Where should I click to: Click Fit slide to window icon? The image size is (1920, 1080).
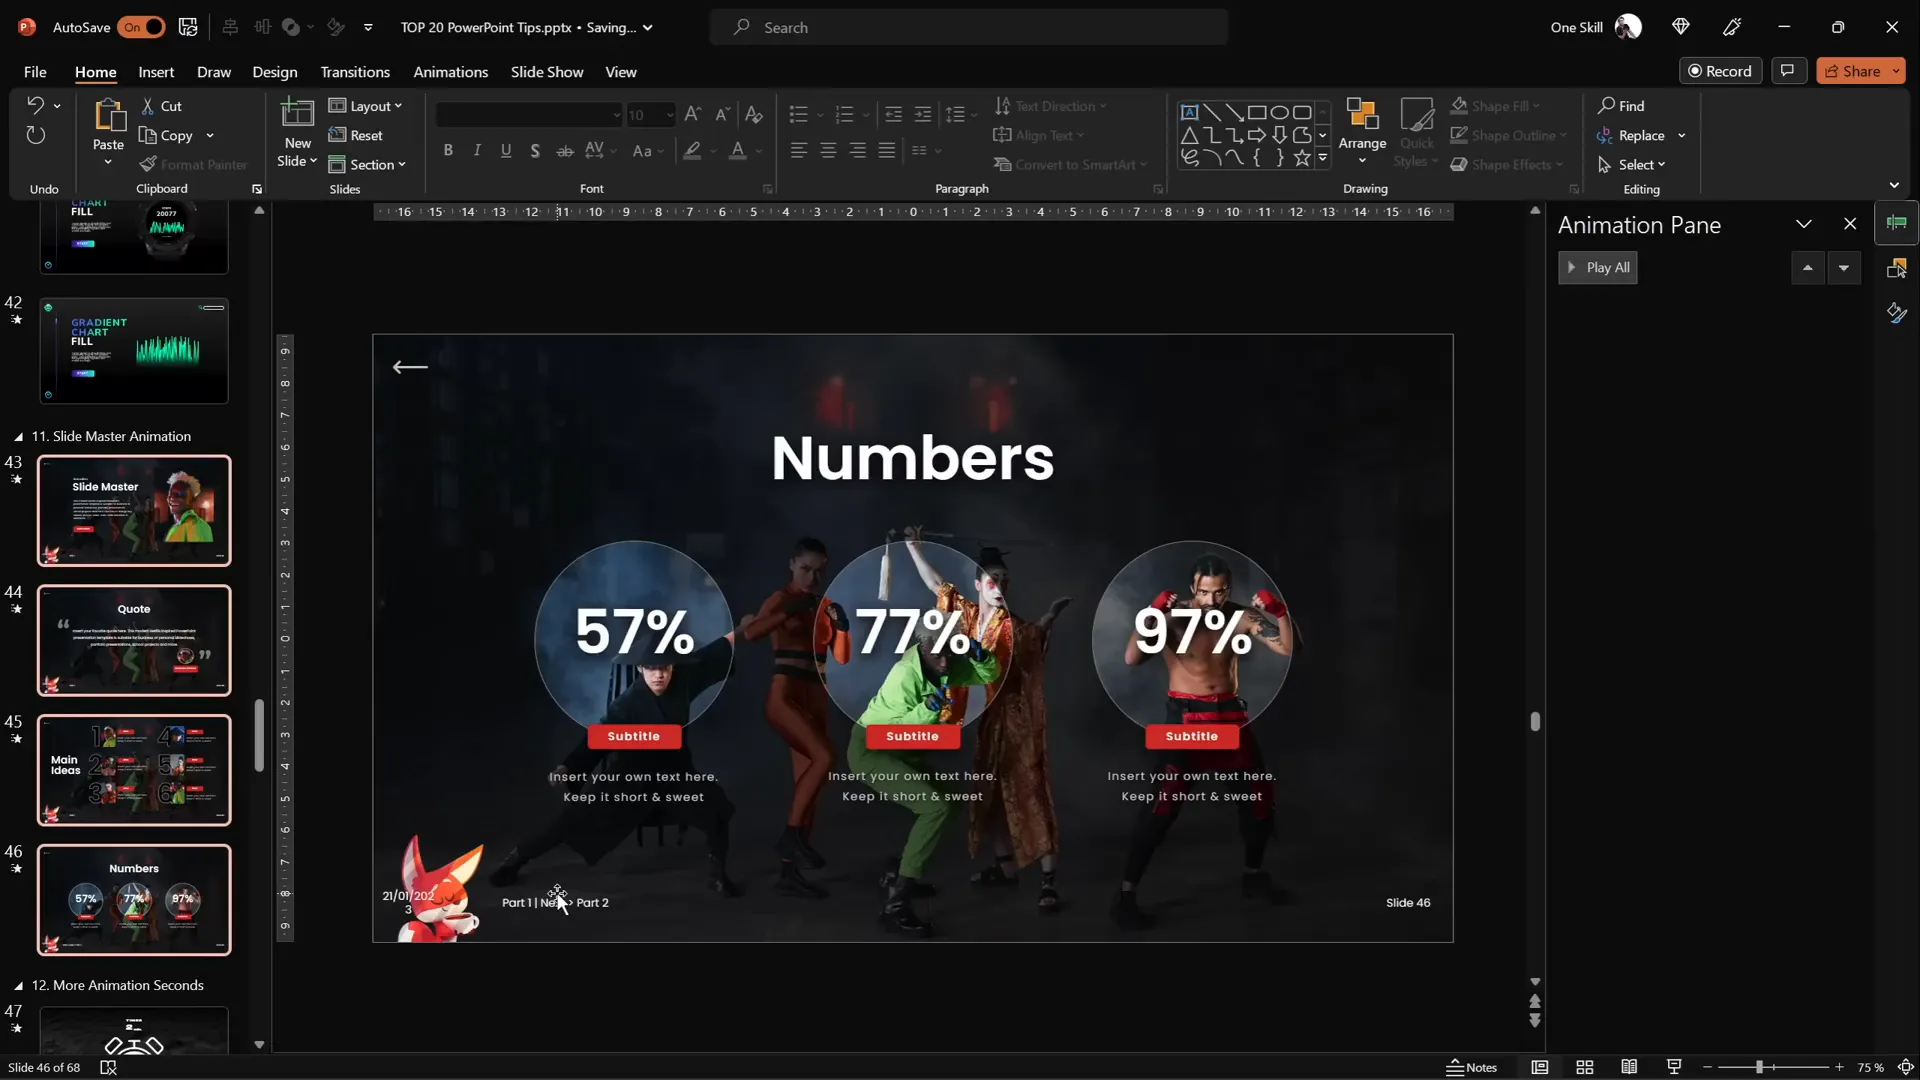point(1906,1067)
